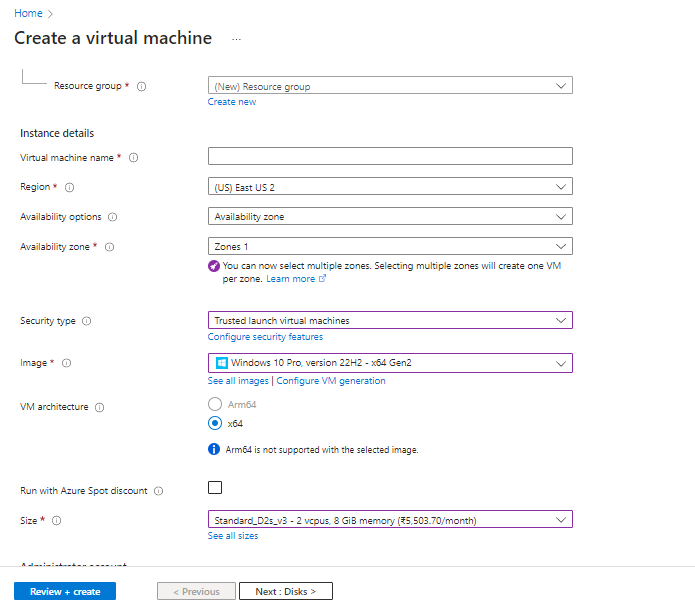Open the Security type dropdown
The width and height of the screenshot is (695, 603).
coord(390,321)
